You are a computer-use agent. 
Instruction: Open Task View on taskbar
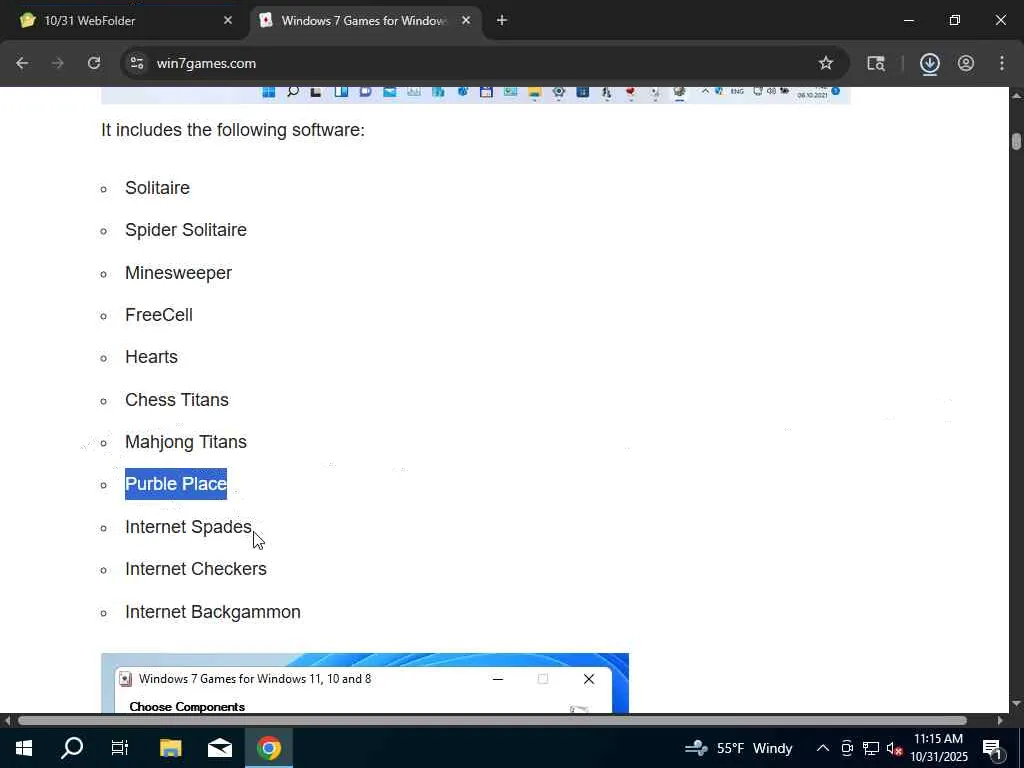click(120, 748)
